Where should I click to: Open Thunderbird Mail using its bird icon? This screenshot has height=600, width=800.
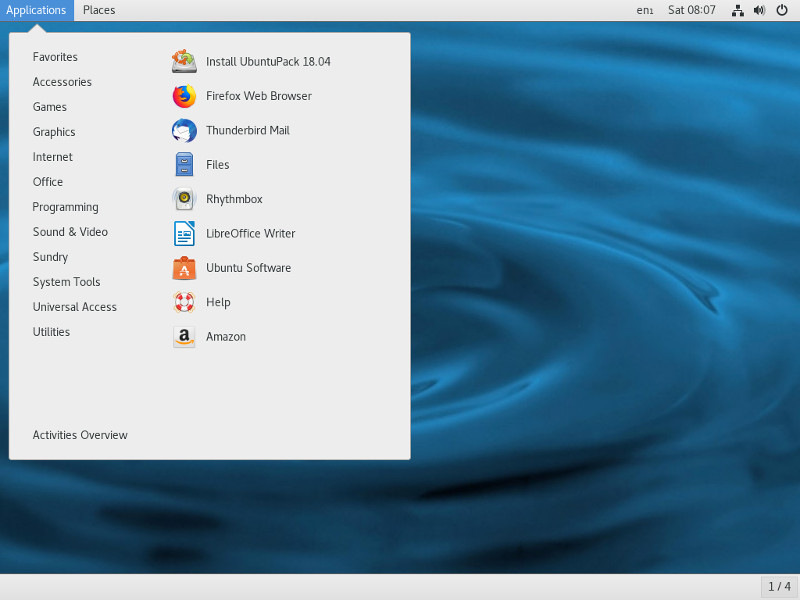coord(184,131)
